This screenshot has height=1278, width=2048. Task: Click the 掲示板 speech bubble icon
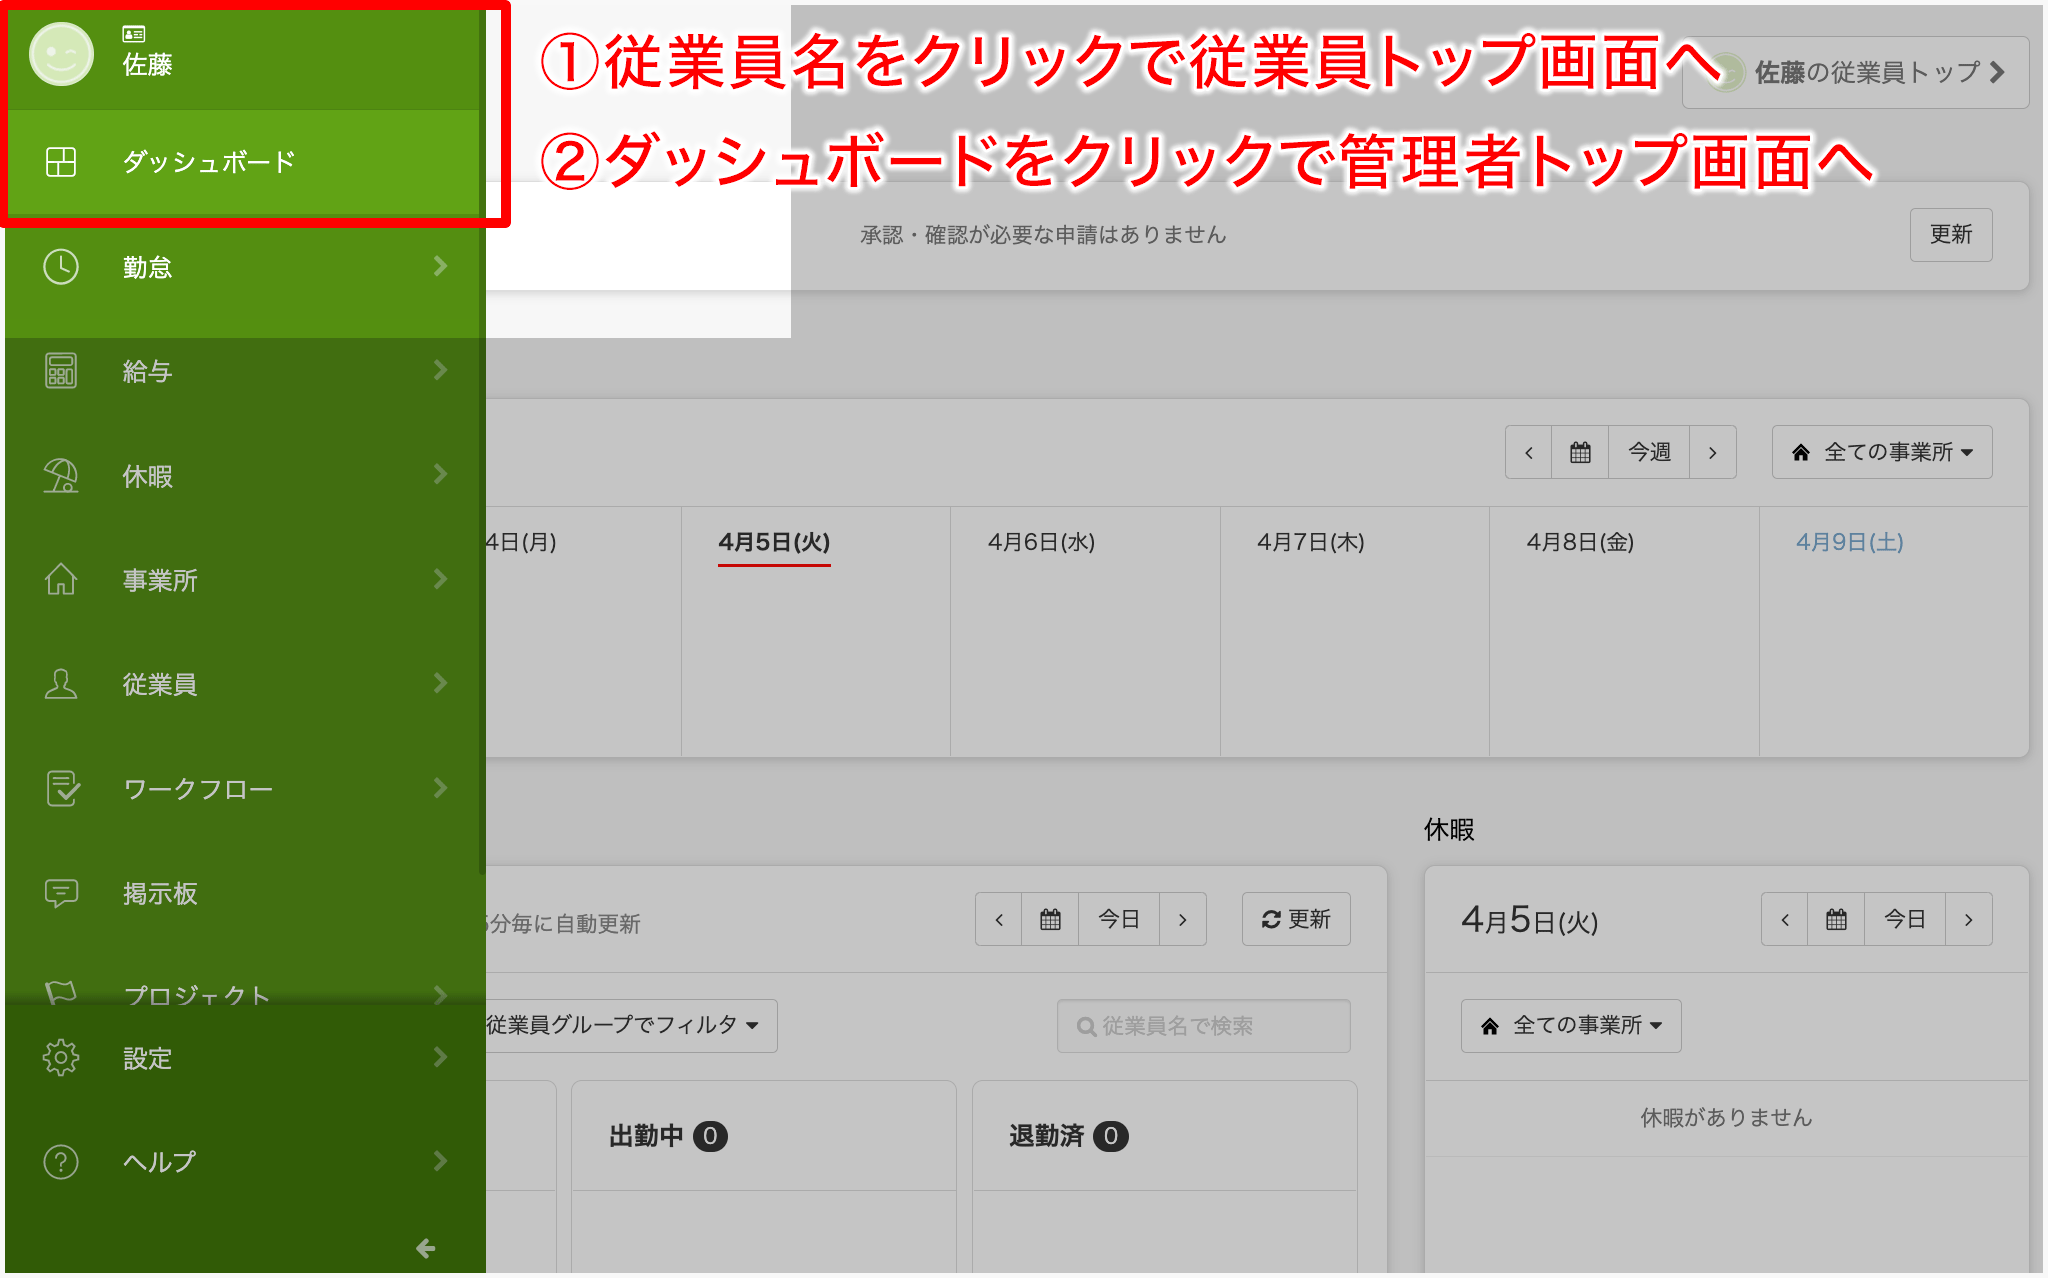(x=61, y=893)
